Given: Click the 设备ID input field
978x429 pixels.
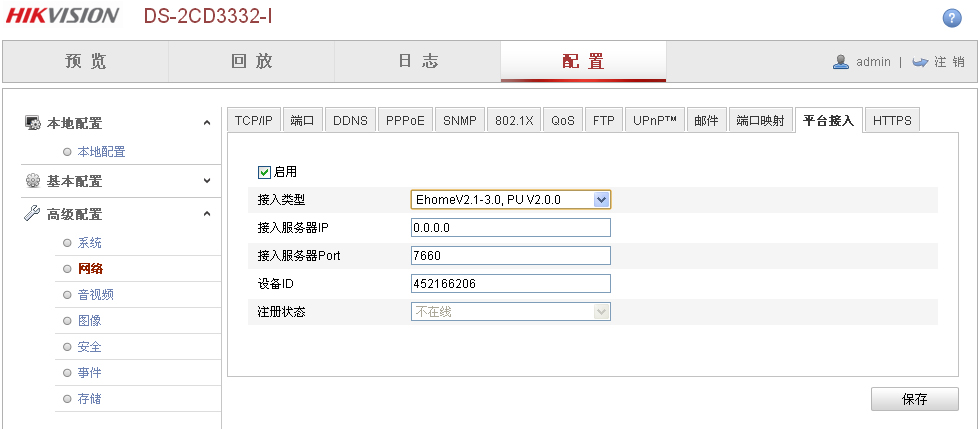Looking at the screenshot, I should click(x=511, y=284).
